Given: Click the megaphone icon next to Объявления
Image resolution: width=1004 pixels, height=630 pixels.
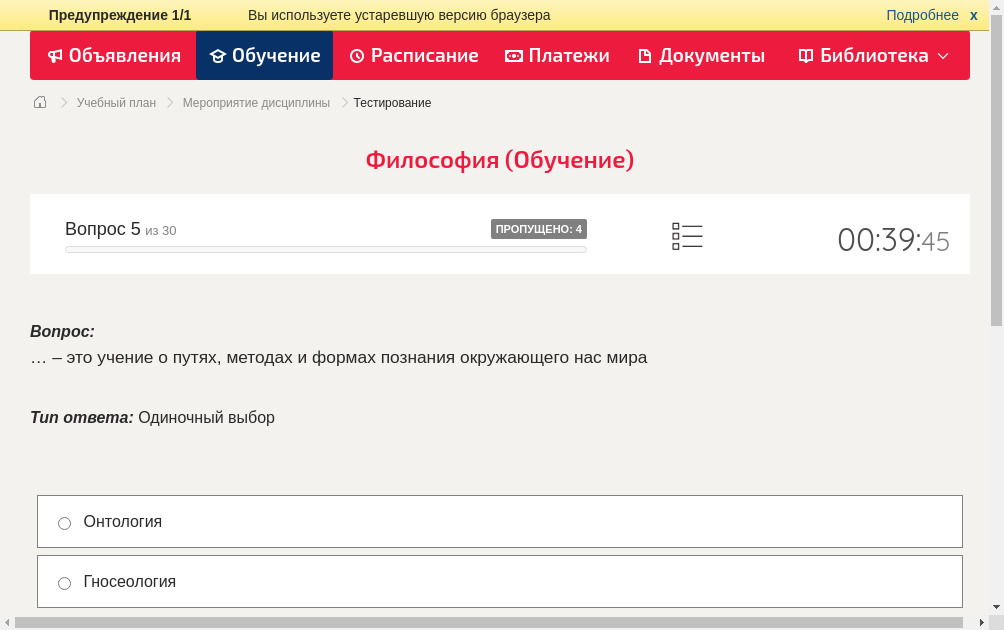Looking at the screenshot, I should pyautogui.click(x=54, y=55).
